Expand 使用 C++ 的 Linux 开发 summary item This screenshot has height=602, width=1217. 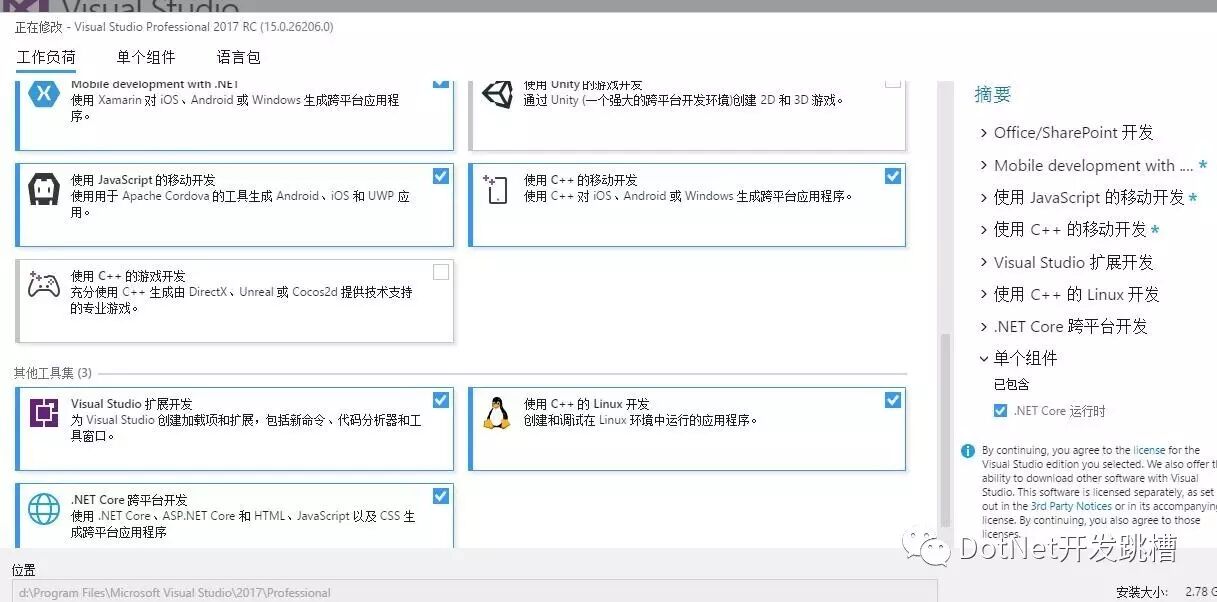[x=983, y=295]
